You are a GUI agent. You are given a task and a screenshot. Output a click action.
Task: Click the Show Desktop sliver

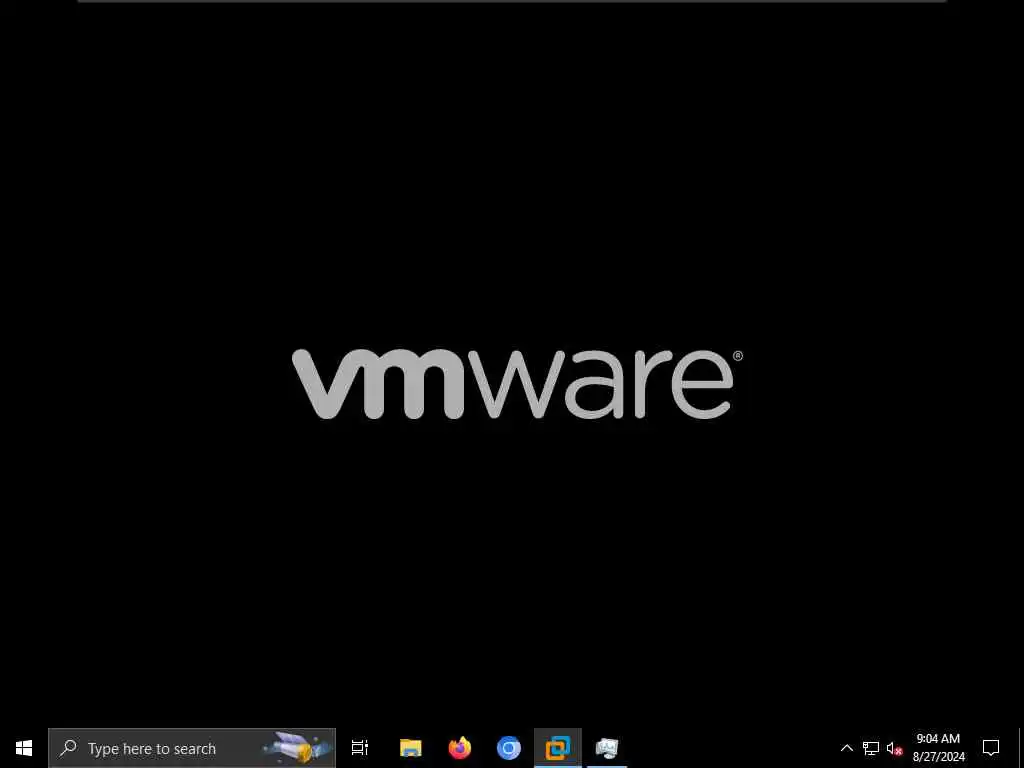[x=1021, y=748]
